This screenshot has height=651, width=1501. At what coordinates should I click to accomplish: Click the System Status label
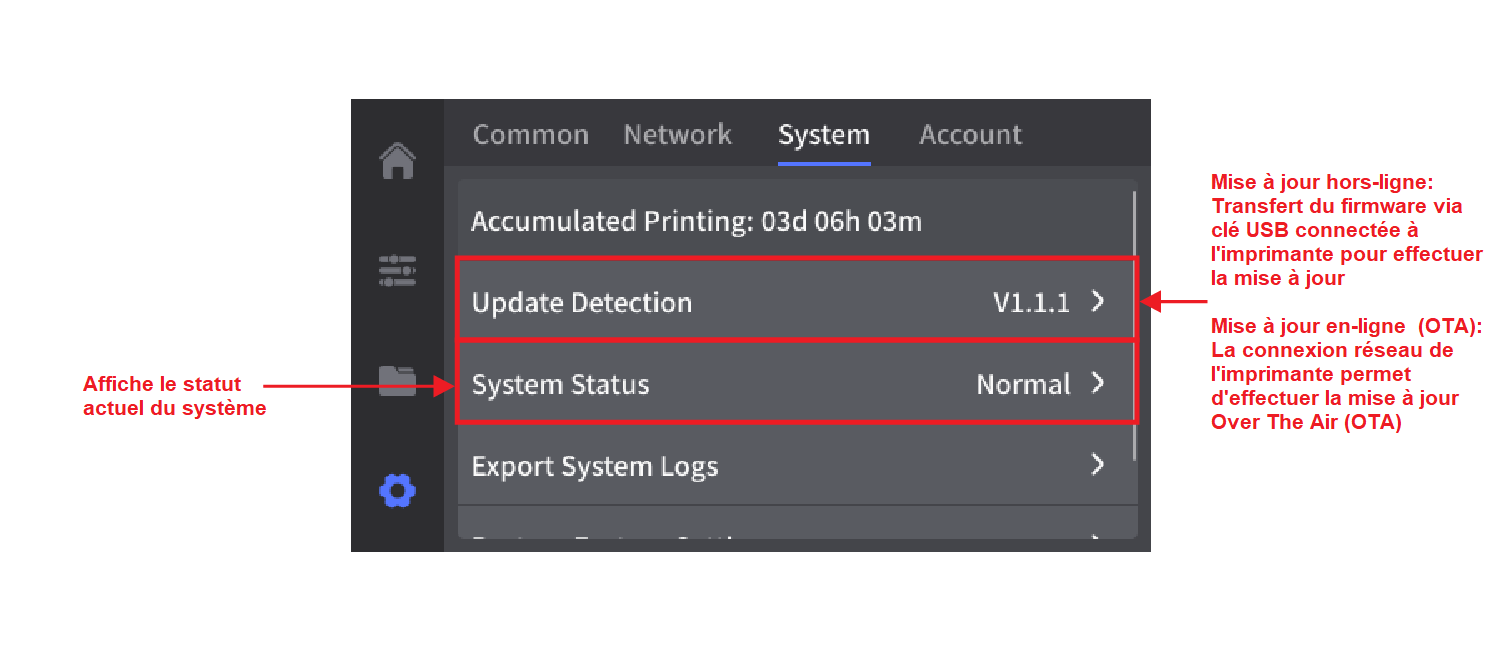point(560,385)
